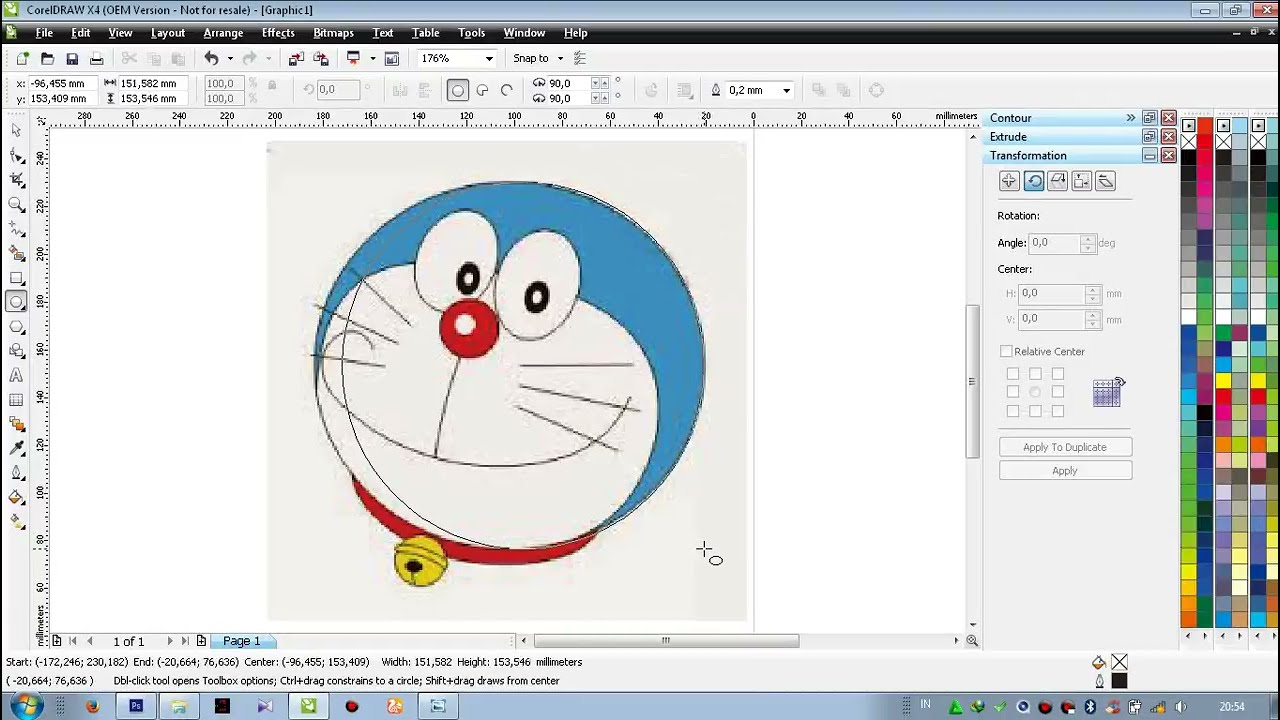Open the Tools menu

click(x=471, y=33)
